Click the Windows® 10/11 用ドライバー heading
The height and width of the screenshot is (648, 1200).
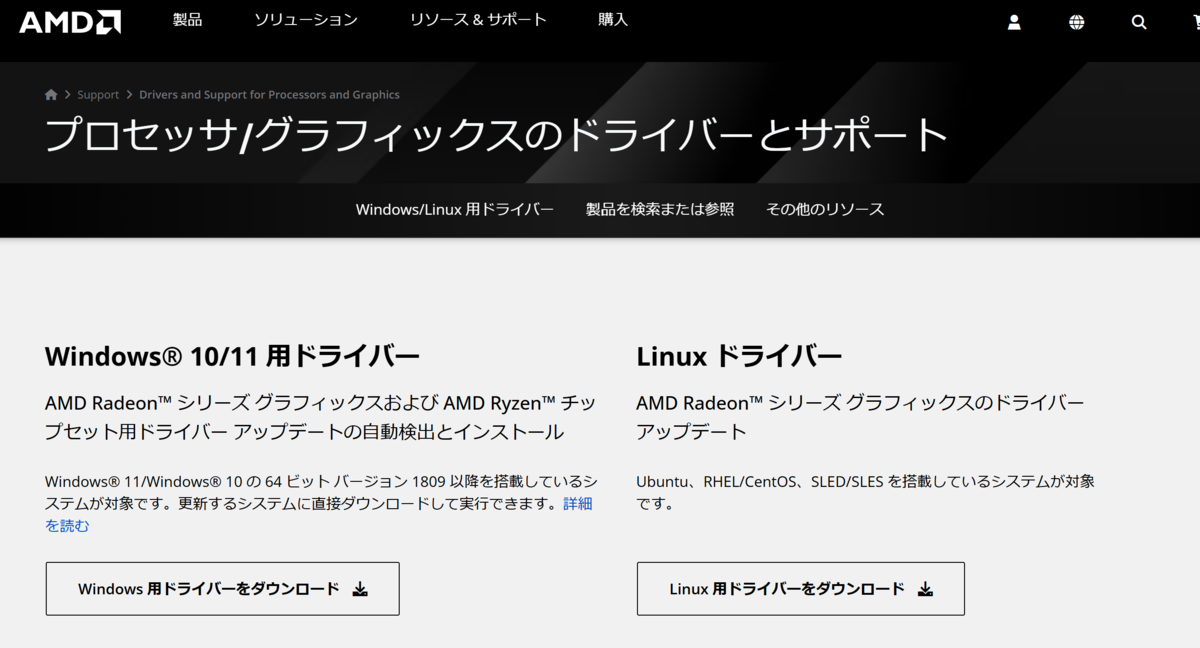tap(232, 356)
